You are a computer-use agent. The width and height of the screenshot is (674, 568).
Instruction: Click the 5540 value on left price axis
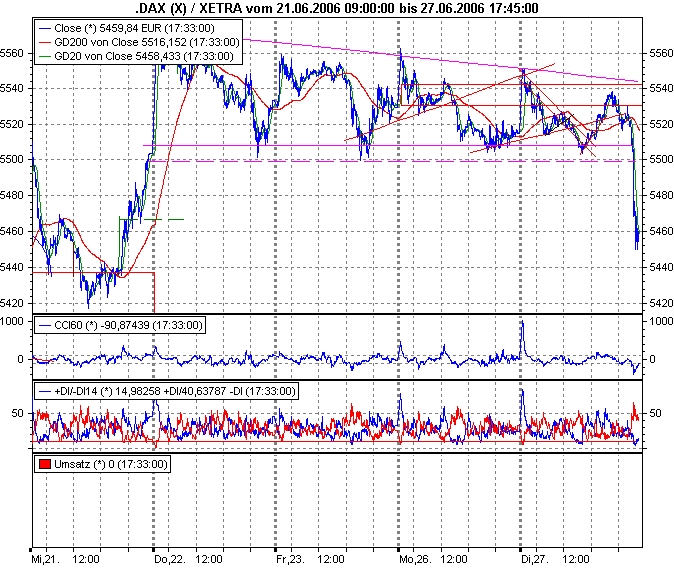12,89
